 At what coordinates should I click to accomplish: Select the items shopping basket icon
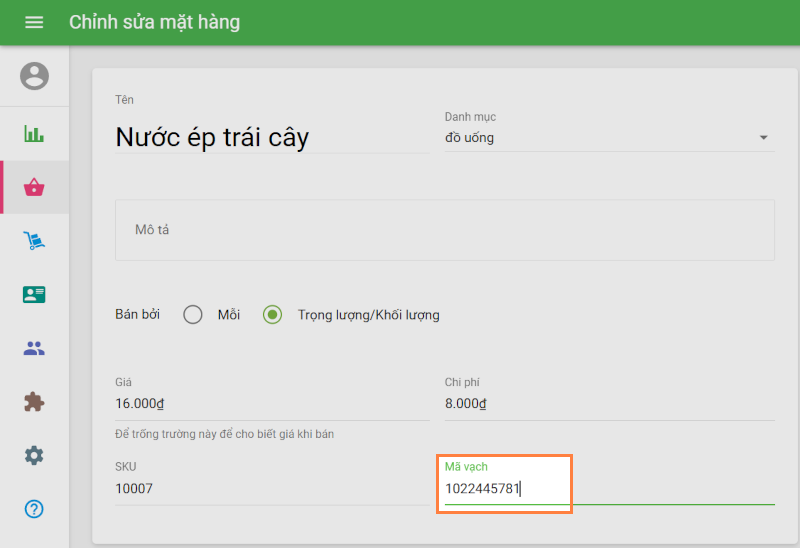(x=34, y=187)
